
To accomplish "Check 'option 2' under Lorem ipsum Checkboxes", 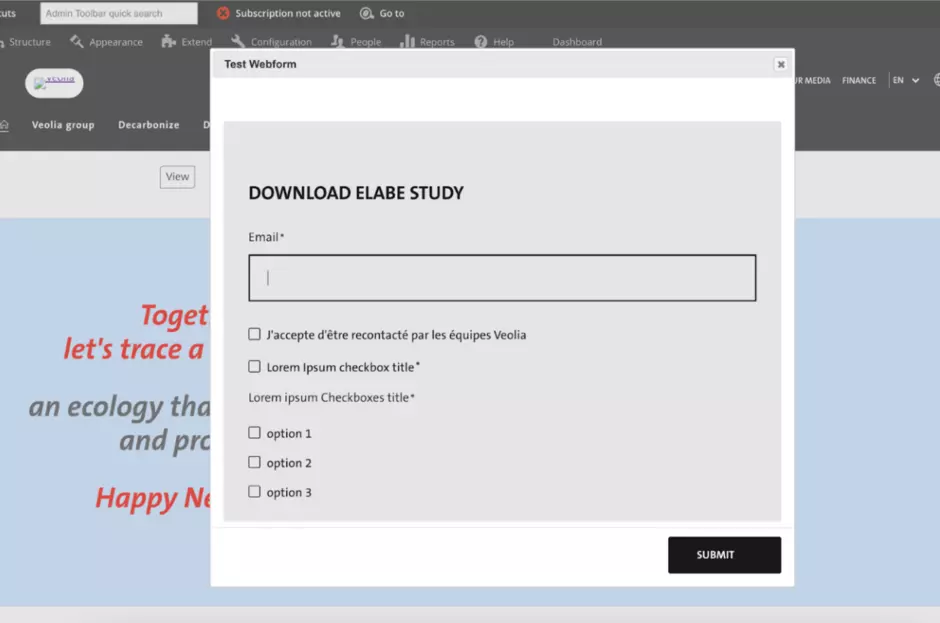I will coord(254,462).
